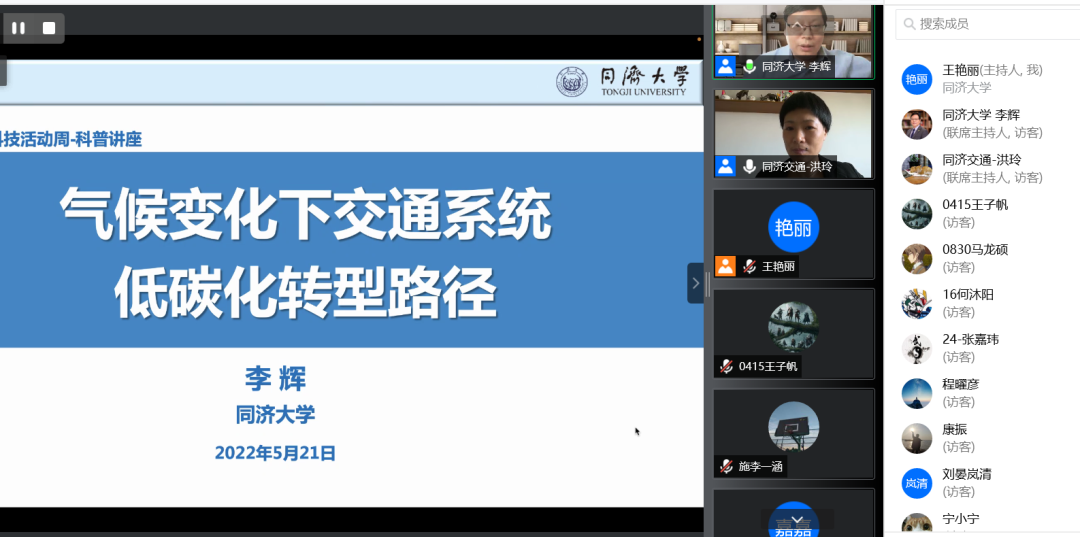
Task: Select 王艳丽 (主持人) in the member list
Action: [992, 78]
